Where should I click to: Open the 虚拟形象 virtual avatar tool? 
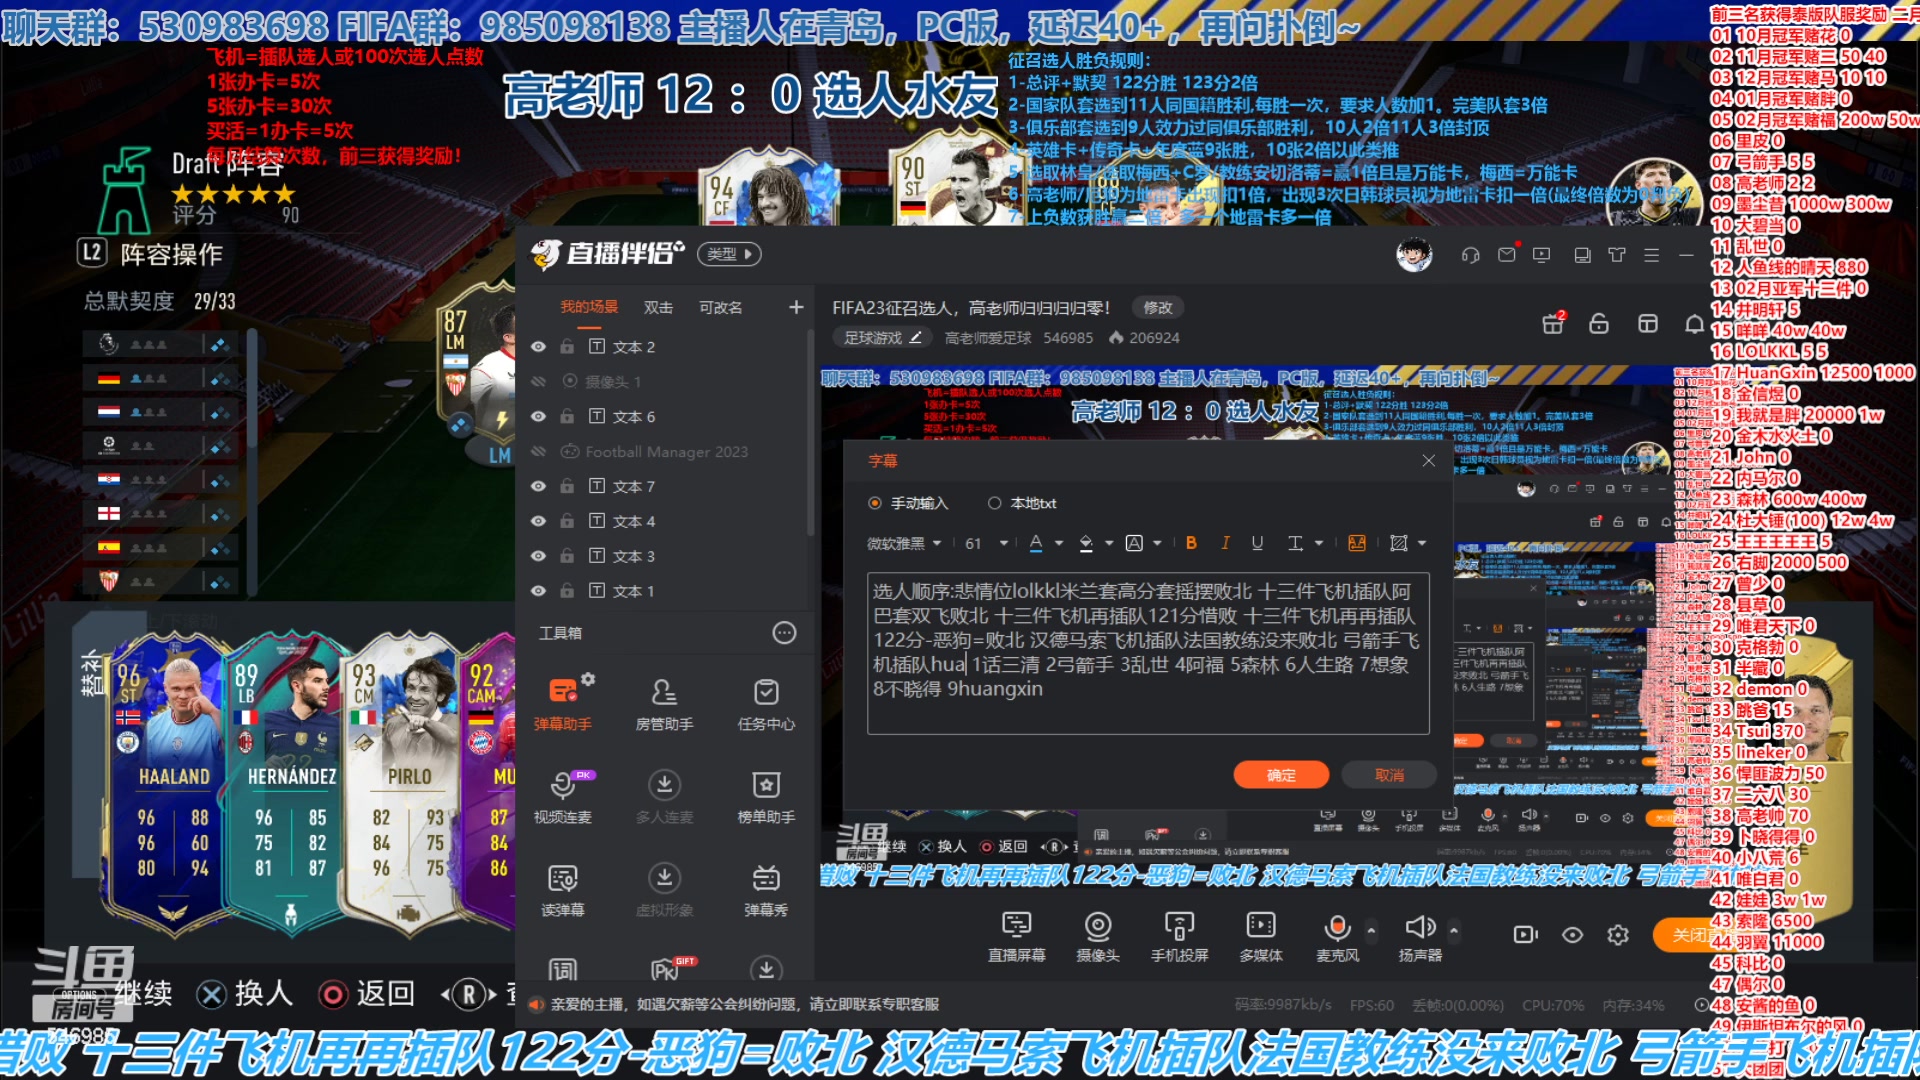click(664, 889)
